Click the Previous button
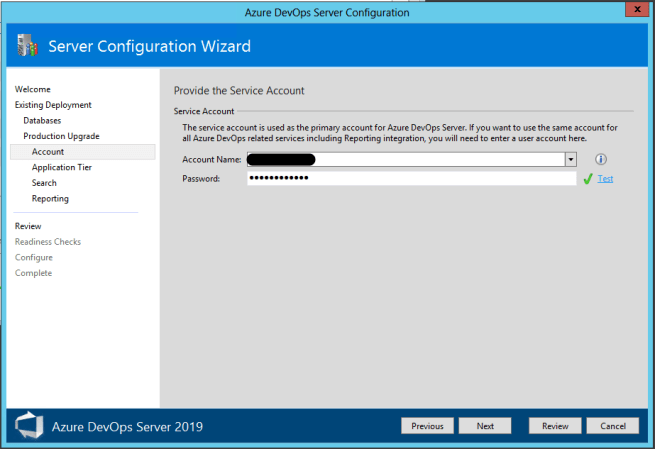655x449 pixels. (427, 426)
